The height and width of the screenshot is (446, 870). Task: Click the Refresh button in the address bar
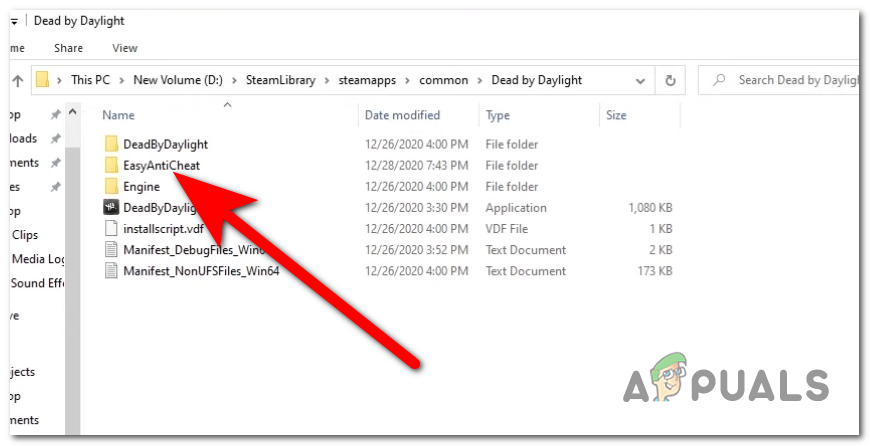tap(670, 80)
